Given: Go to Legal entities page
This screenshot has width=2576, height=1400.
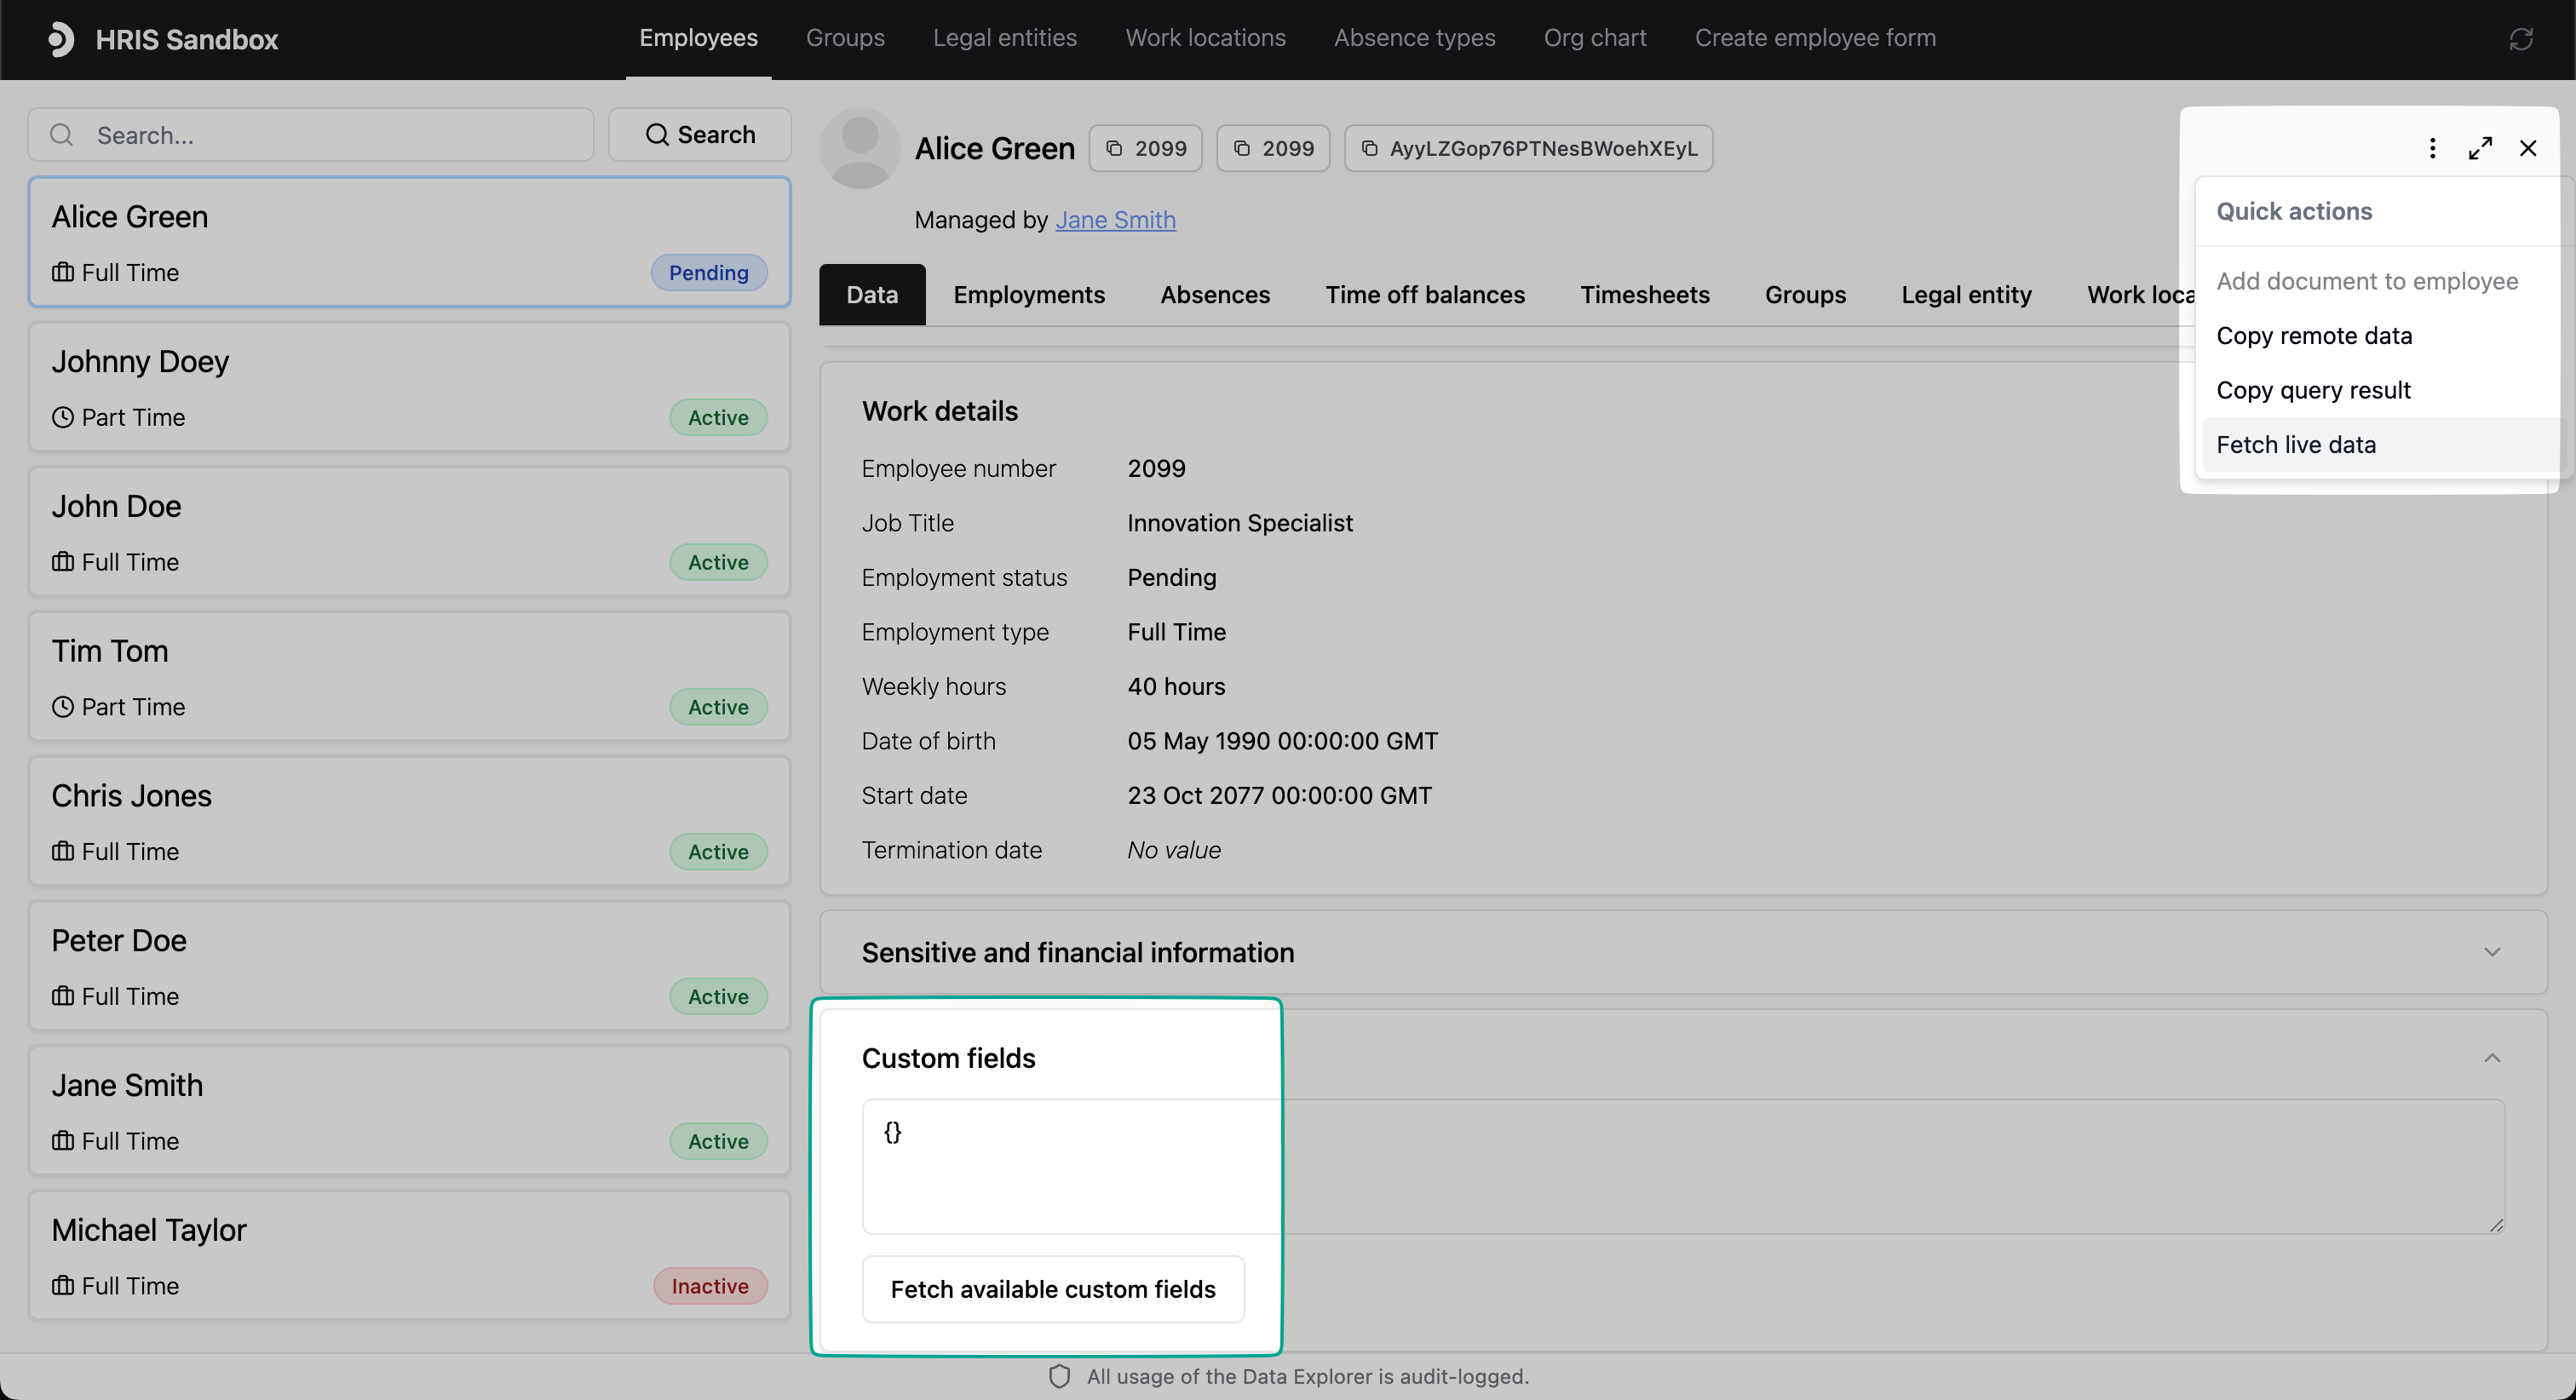Looking at the screenshot, I should [1005, 38].
